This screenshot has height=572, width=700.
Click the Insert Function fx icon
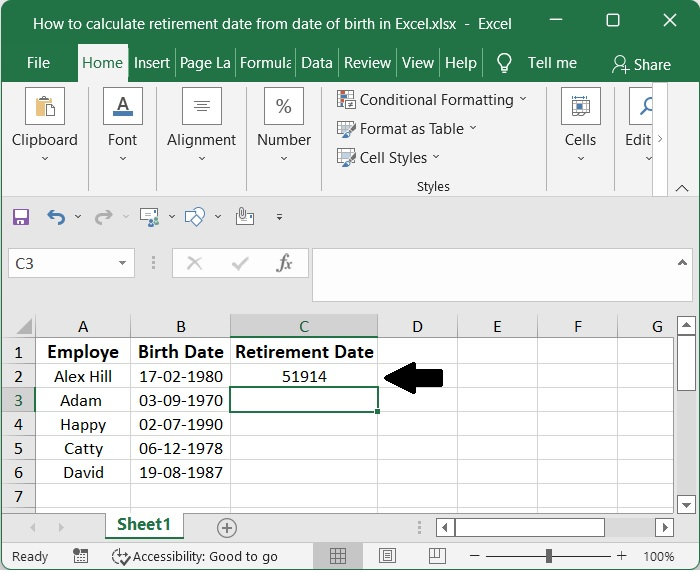pos(284,263)
